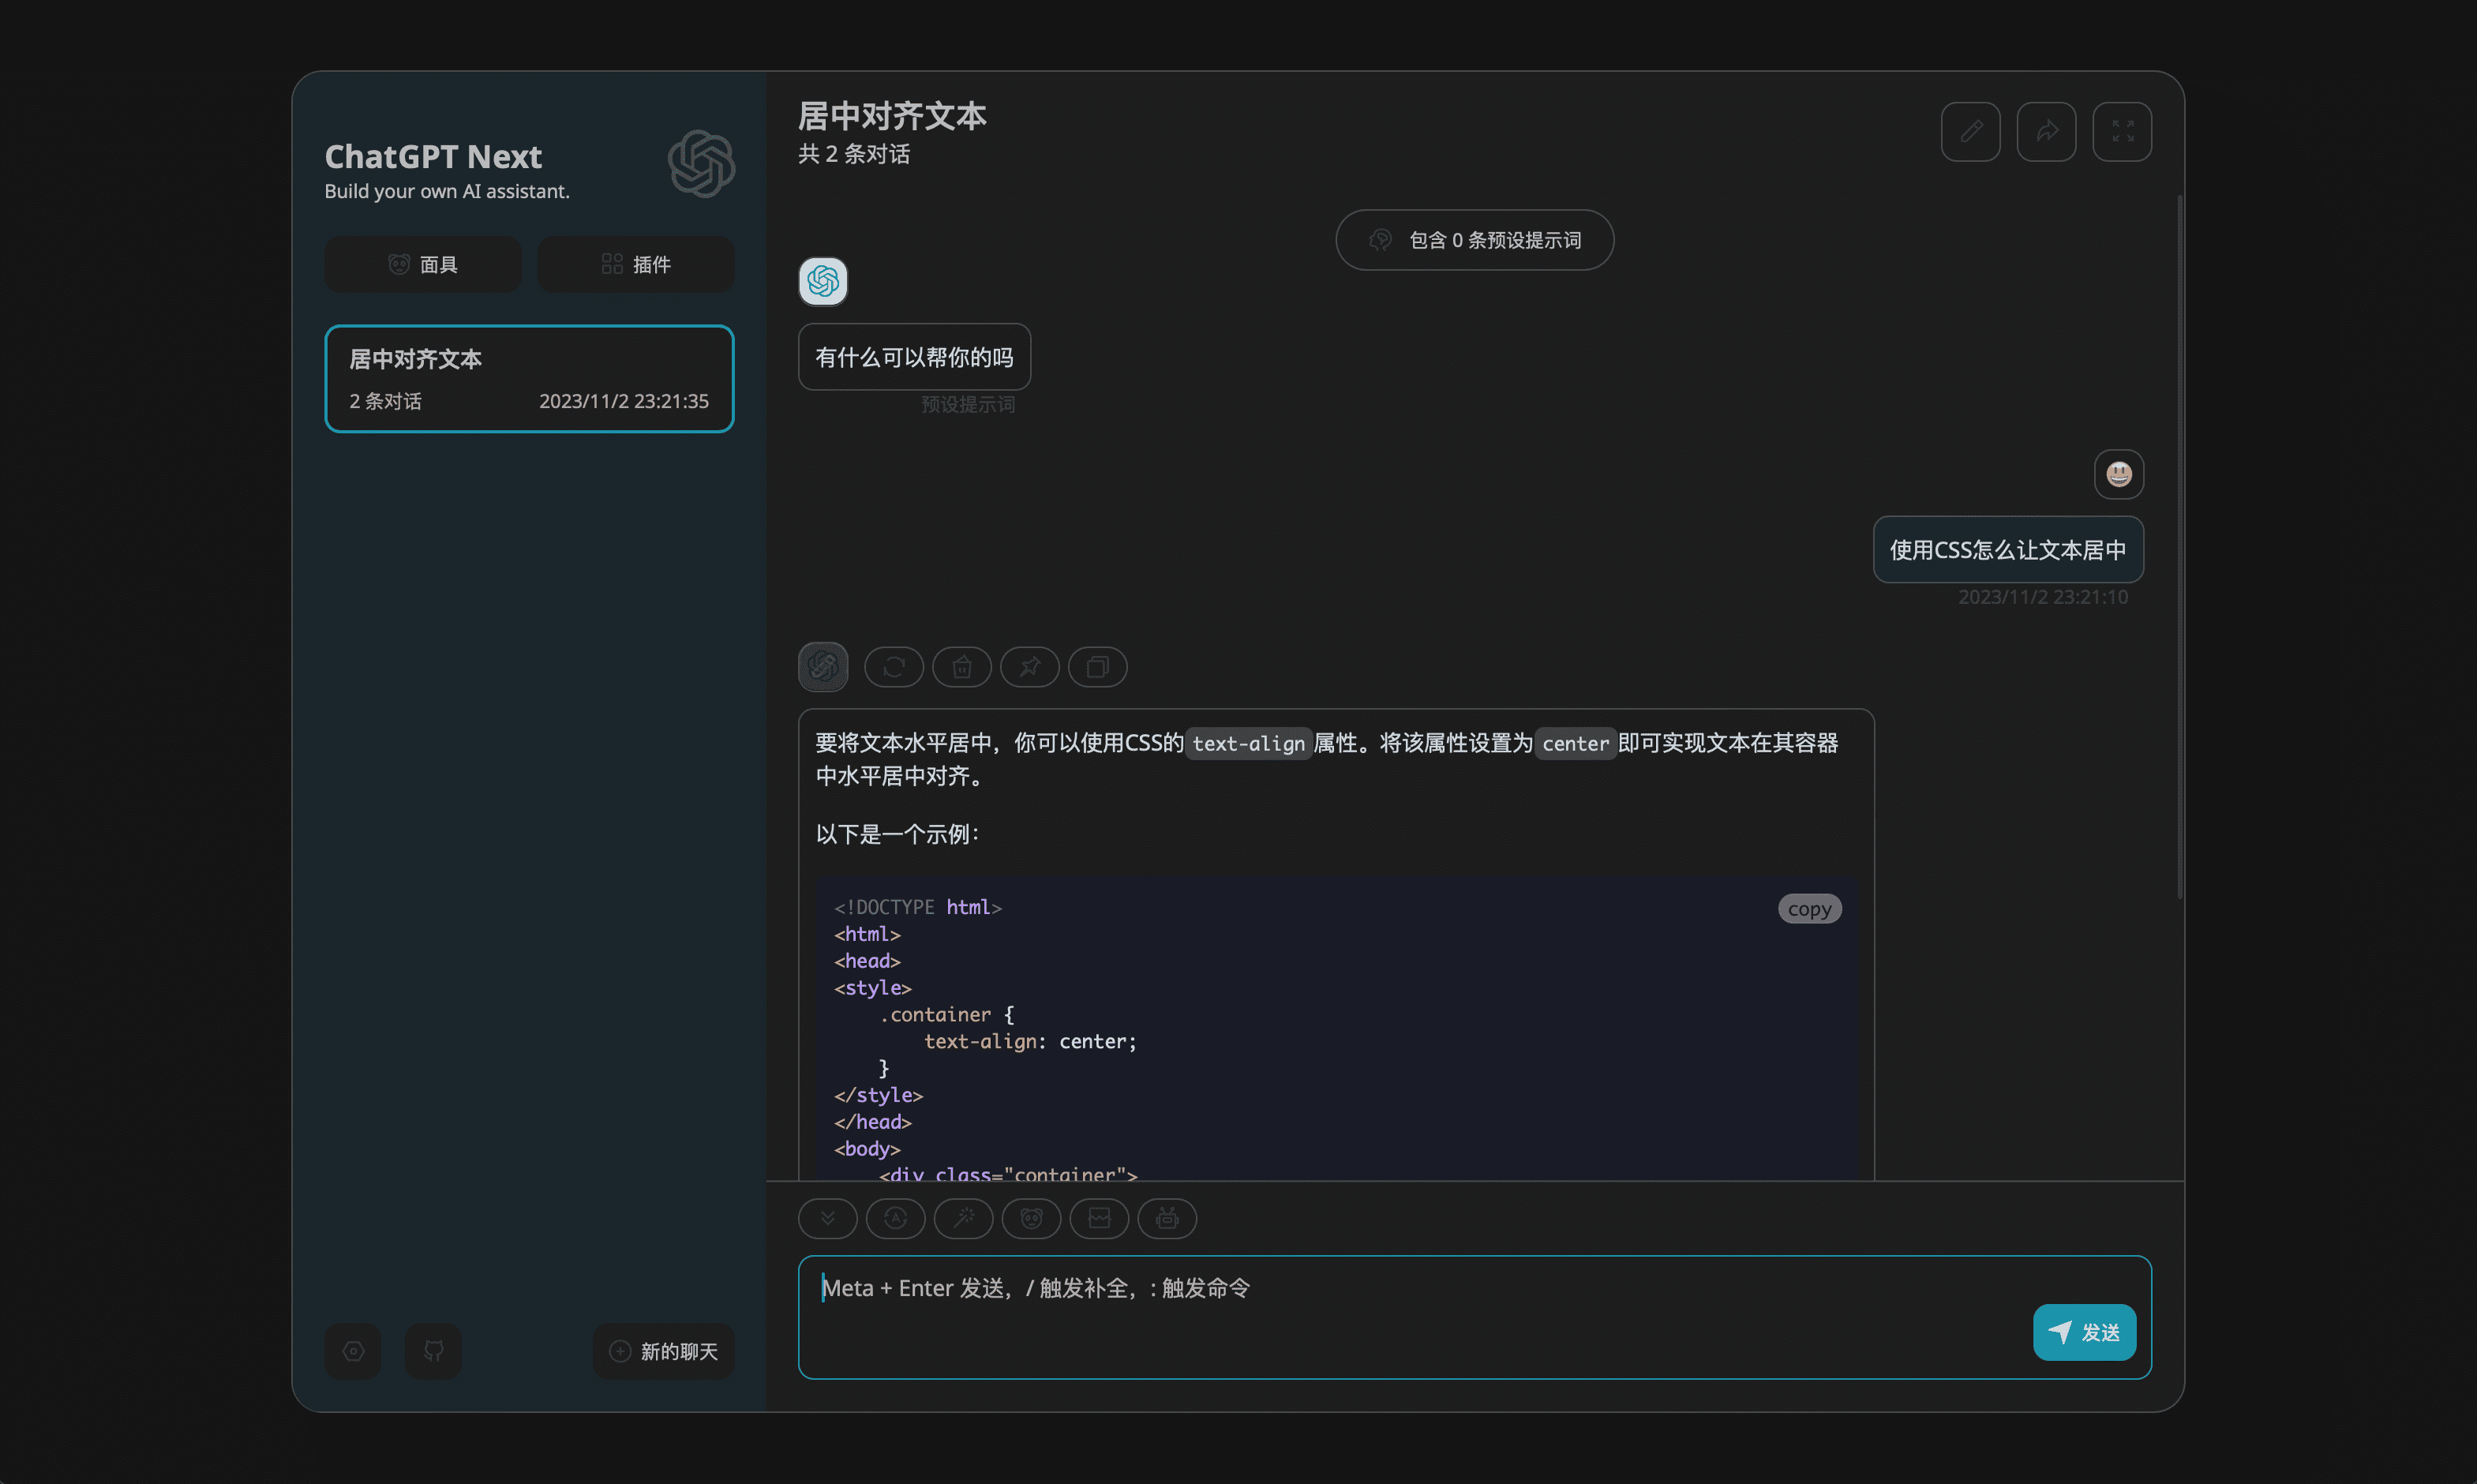Click the inline code center
This screenshot has height=1484, width=2477.
[x=1575, y=743]
